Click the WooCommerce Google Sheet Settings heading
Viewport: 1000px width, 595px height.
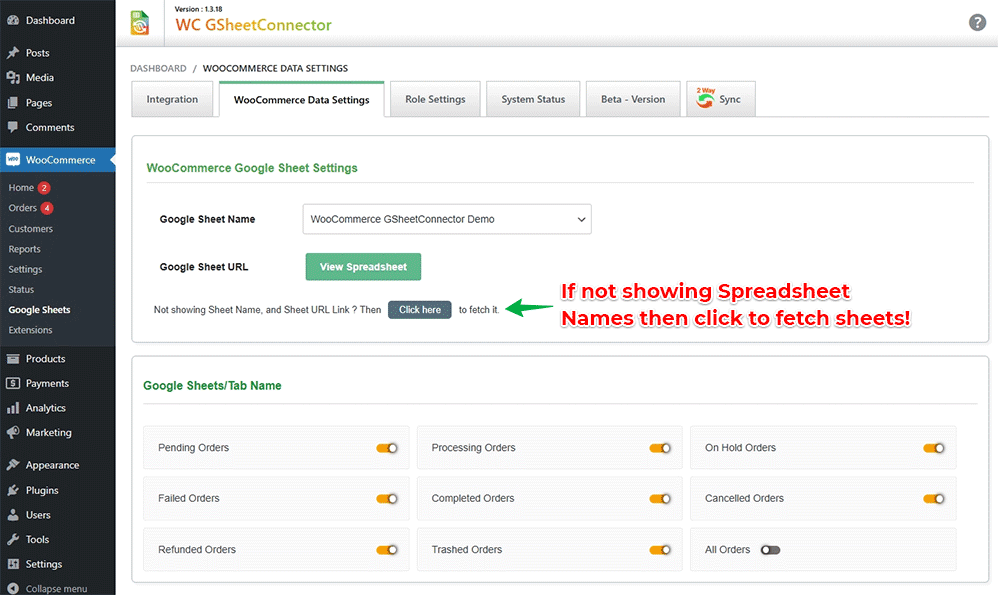[252, 168]
